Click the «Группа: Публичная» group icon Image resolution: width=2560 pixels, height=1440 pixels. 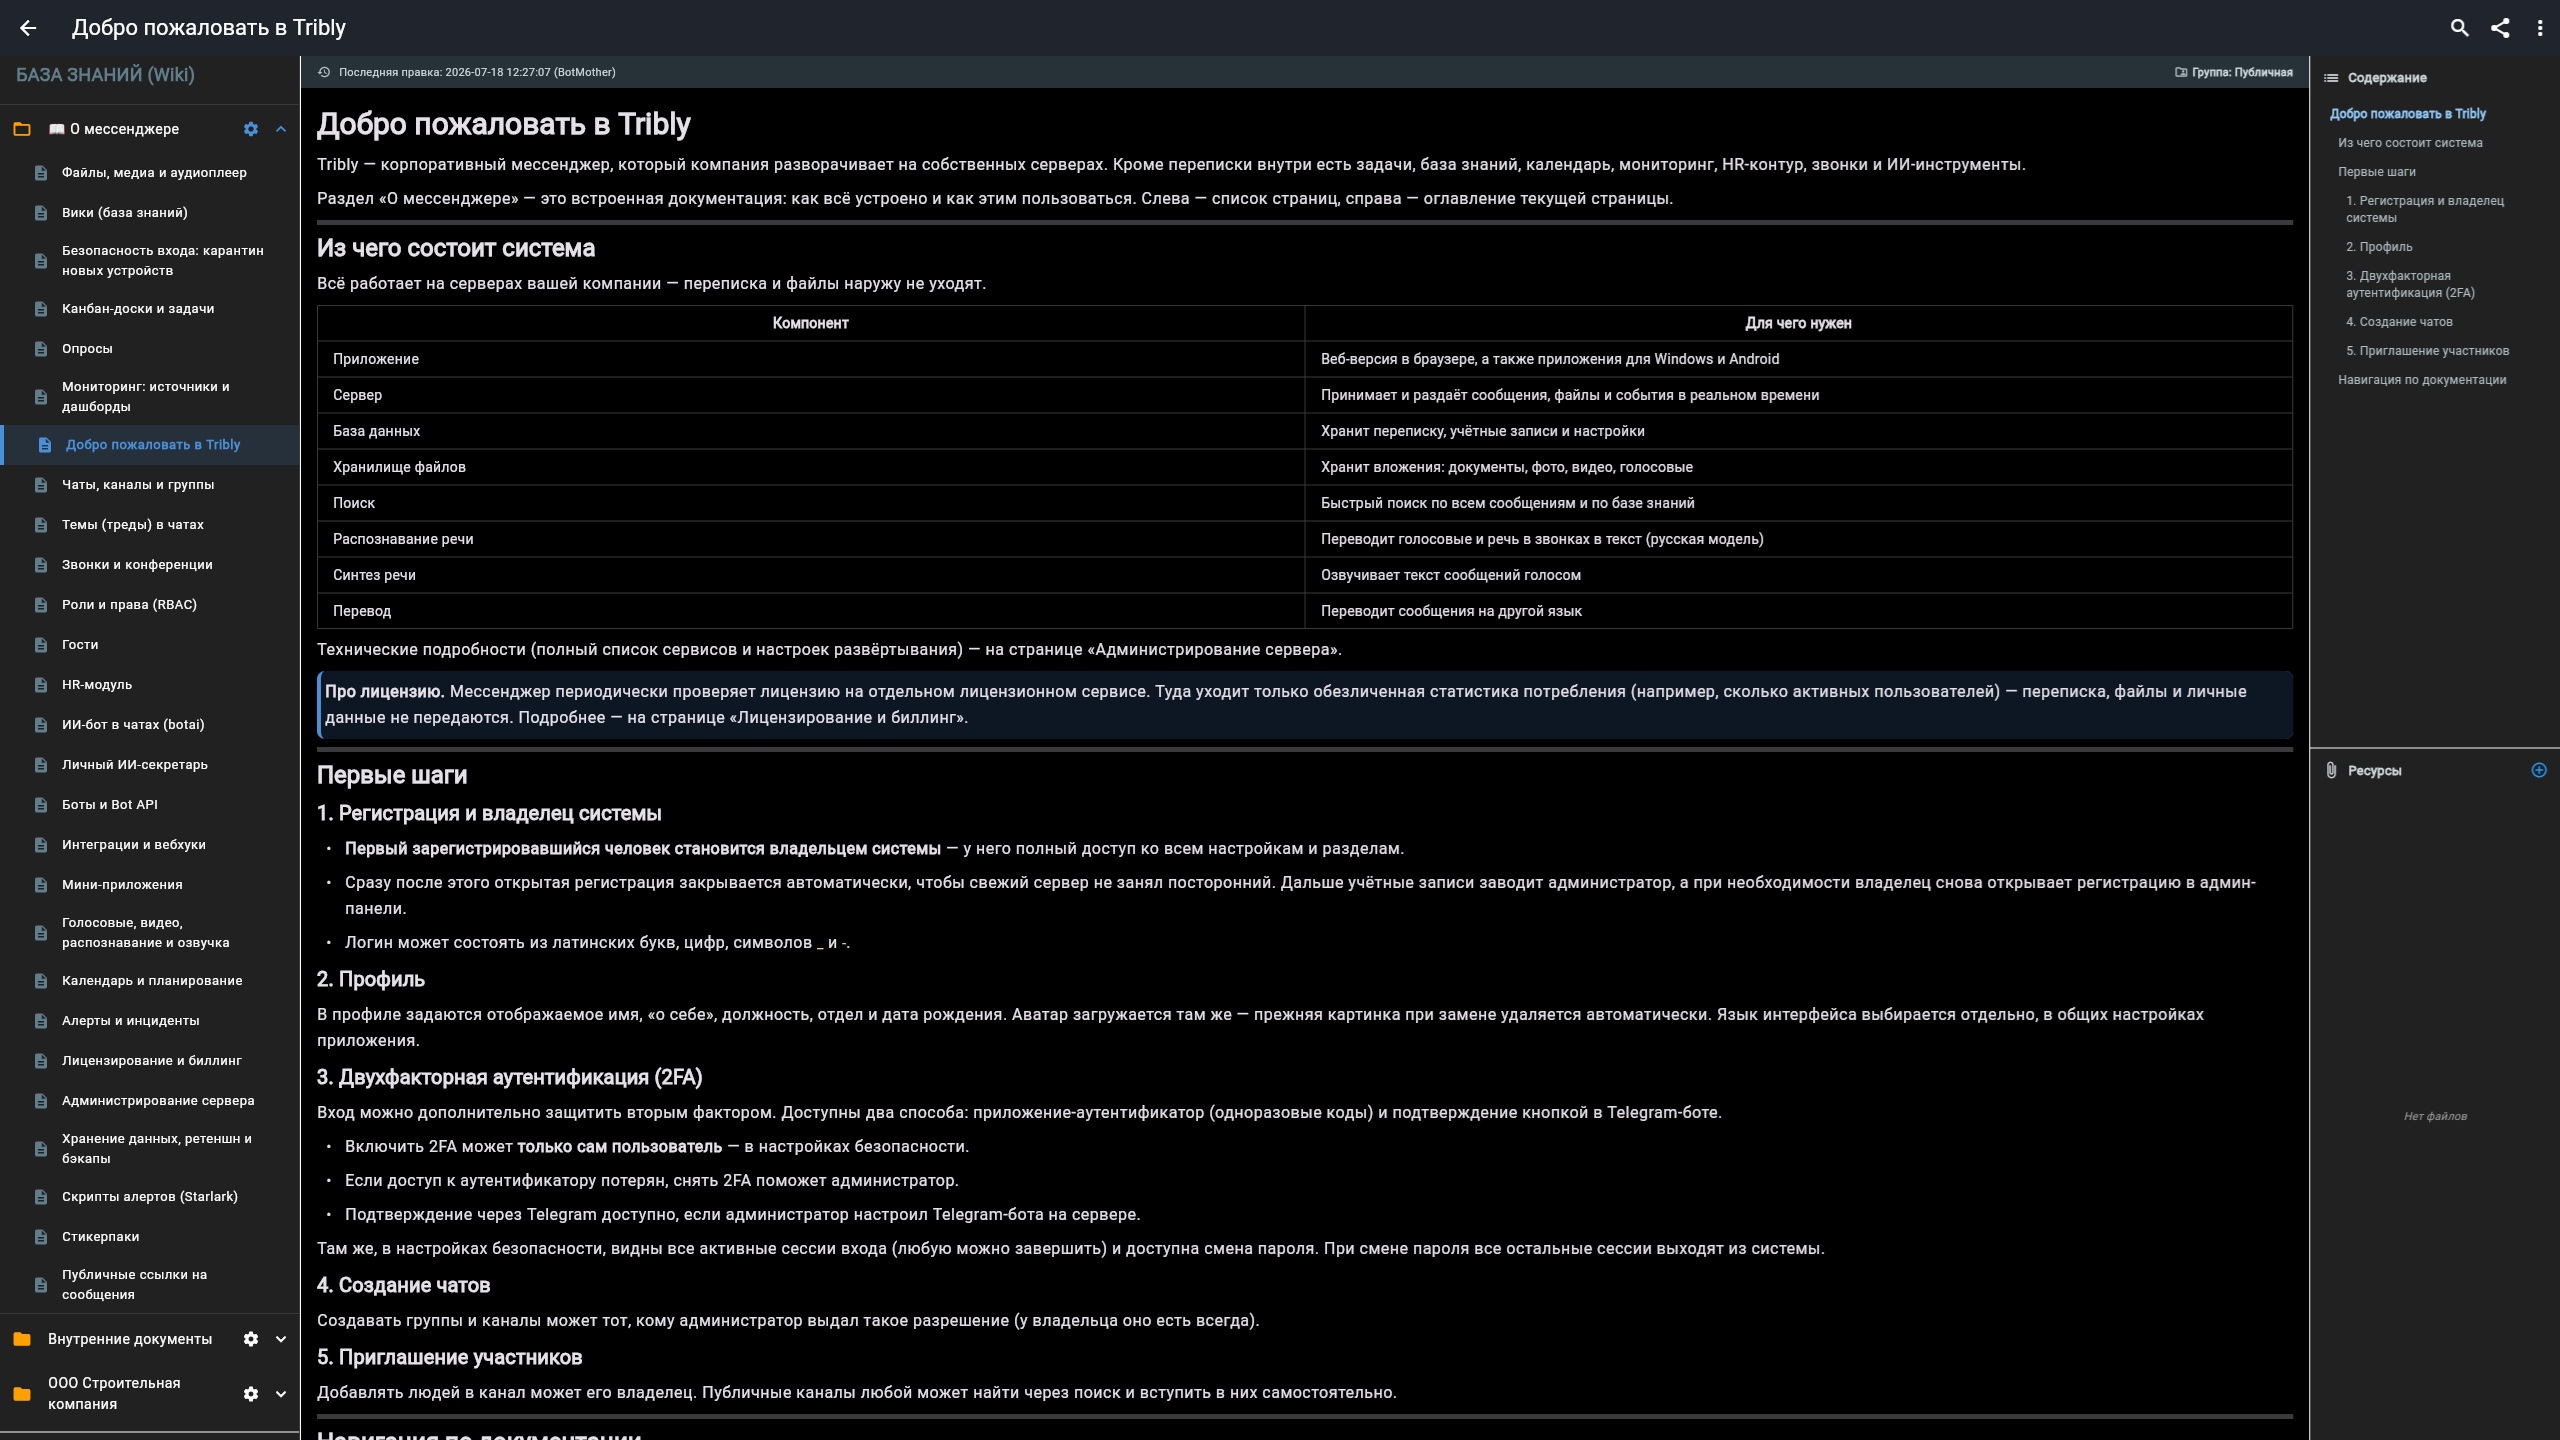pos(2181,72)
